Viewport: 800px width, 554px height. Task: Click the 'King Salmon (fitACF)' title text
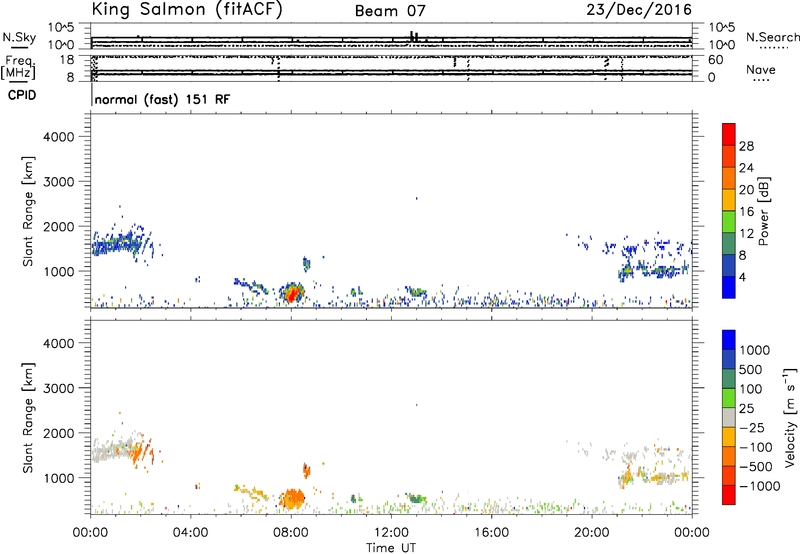click(x=187, y=10)
